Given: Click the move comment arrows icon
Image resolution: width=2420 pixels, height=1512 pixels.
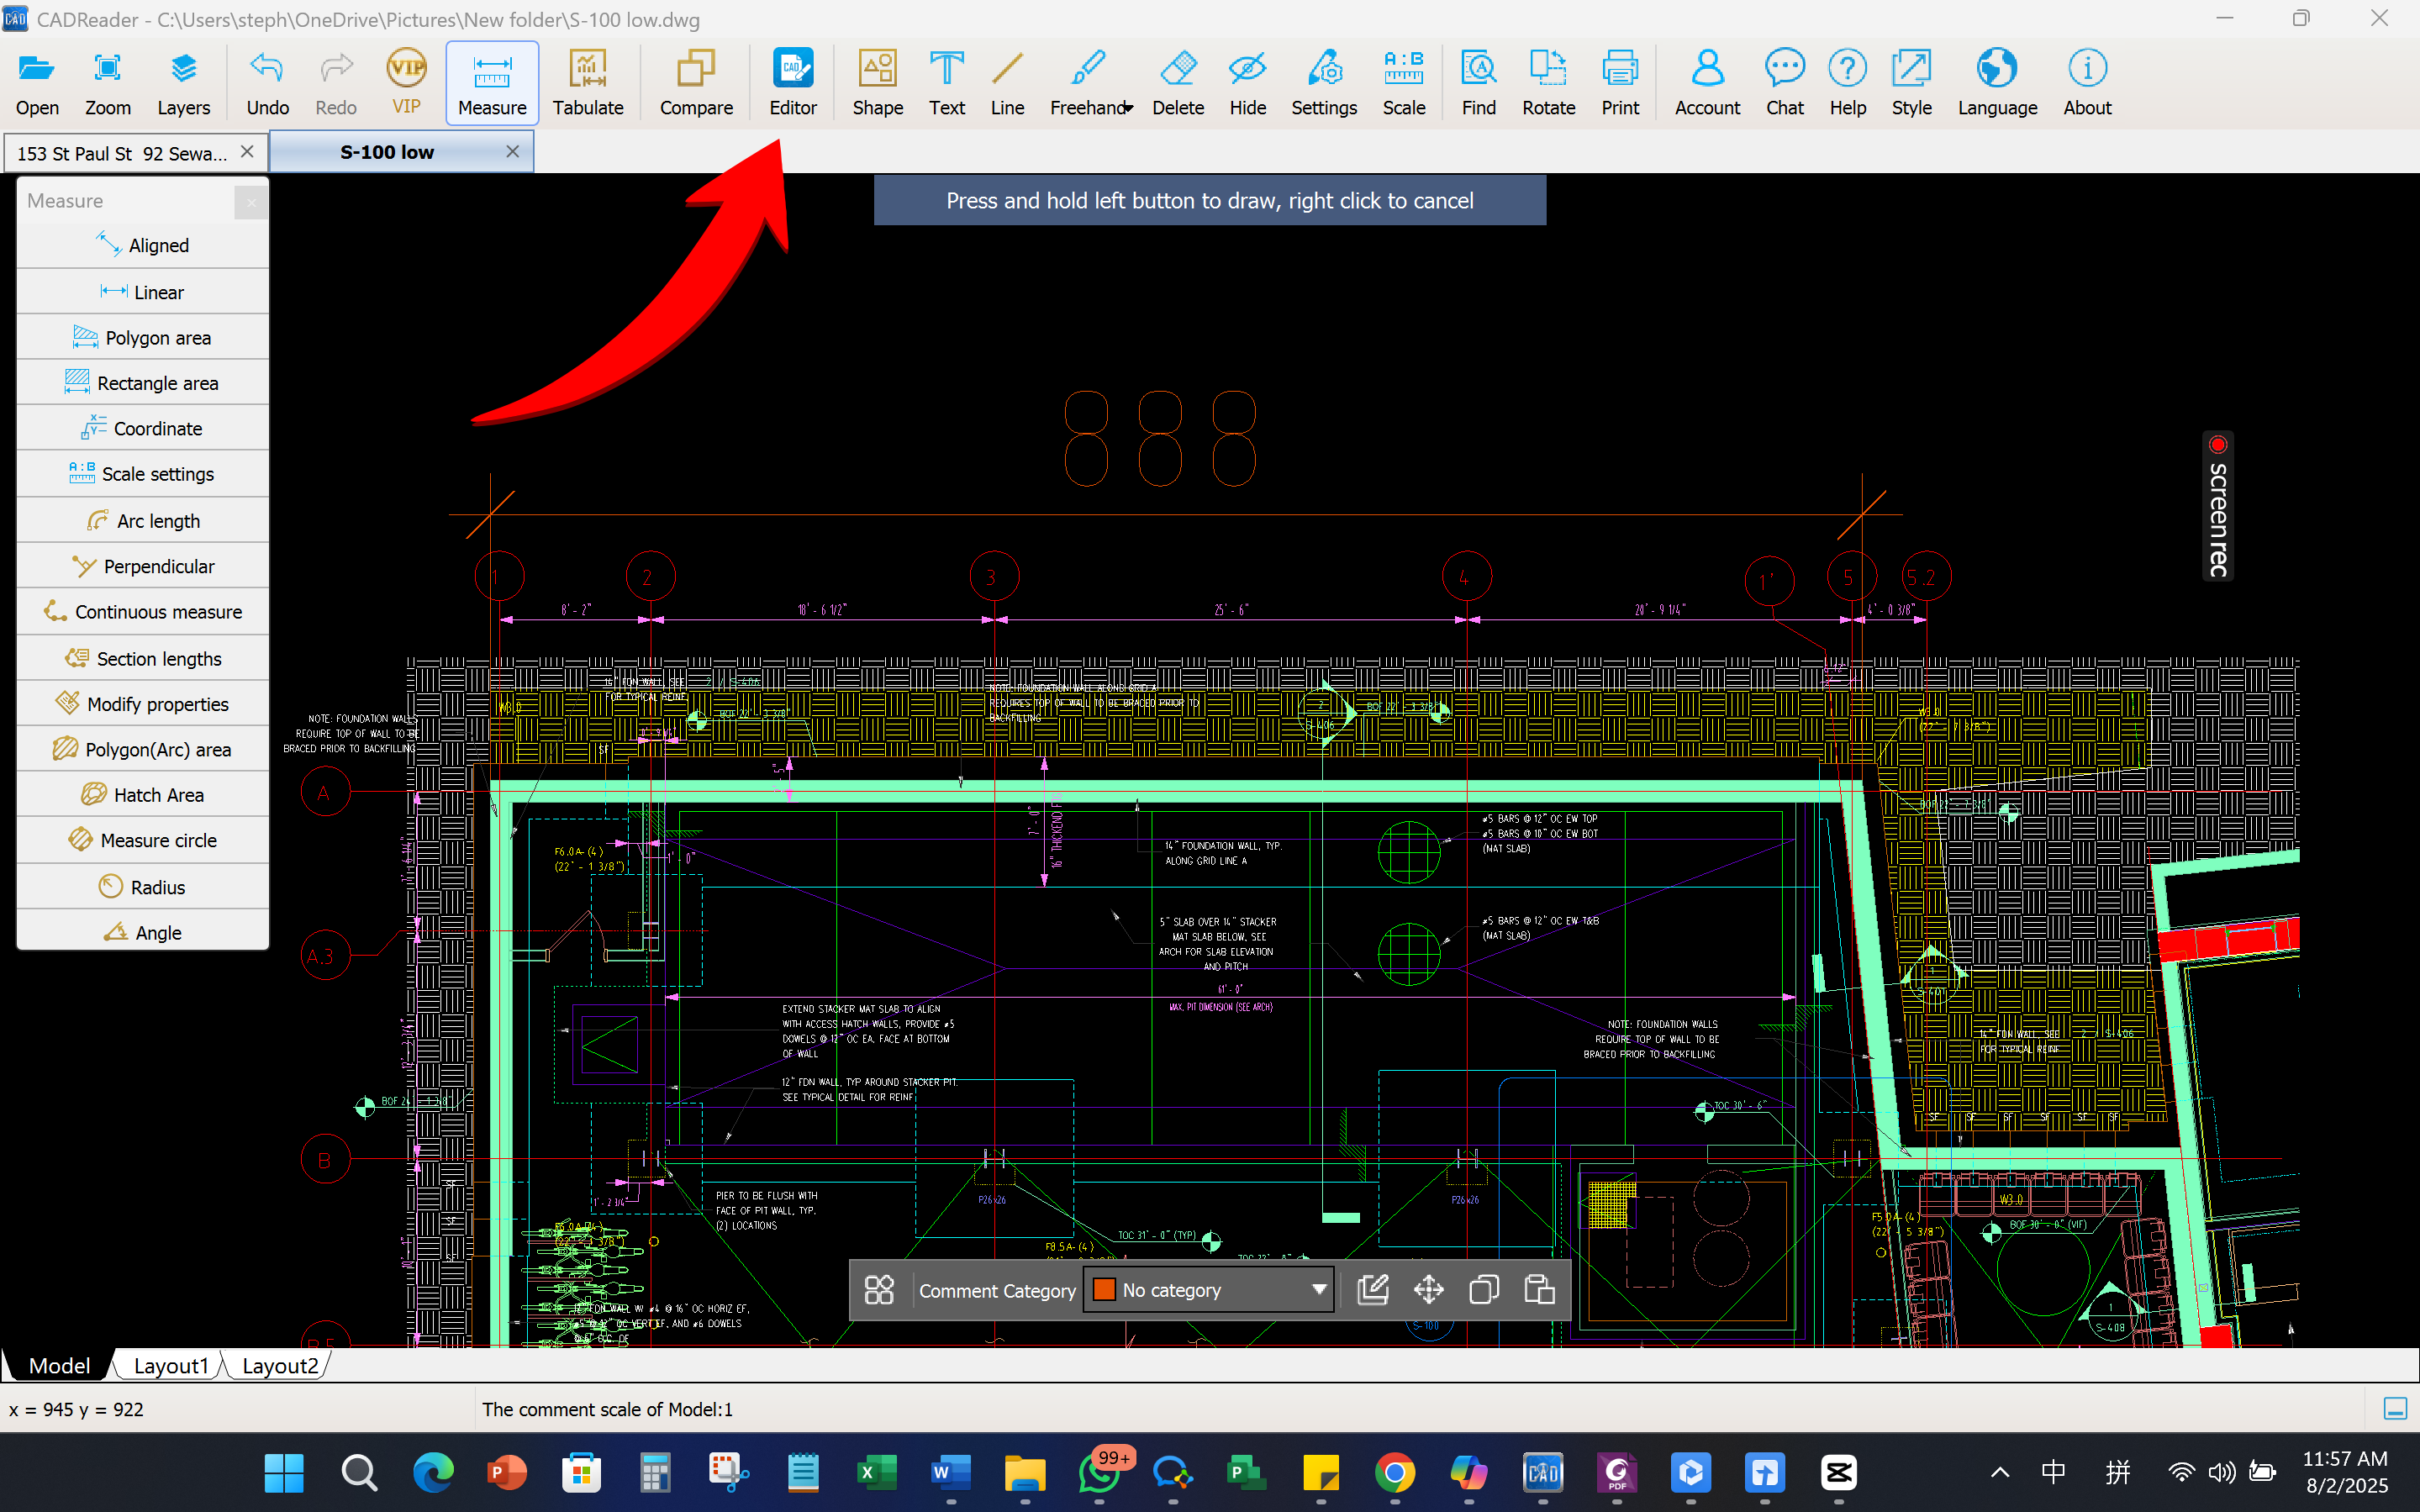Looking at the screenshot, I should click(x=1428, y=1290).
